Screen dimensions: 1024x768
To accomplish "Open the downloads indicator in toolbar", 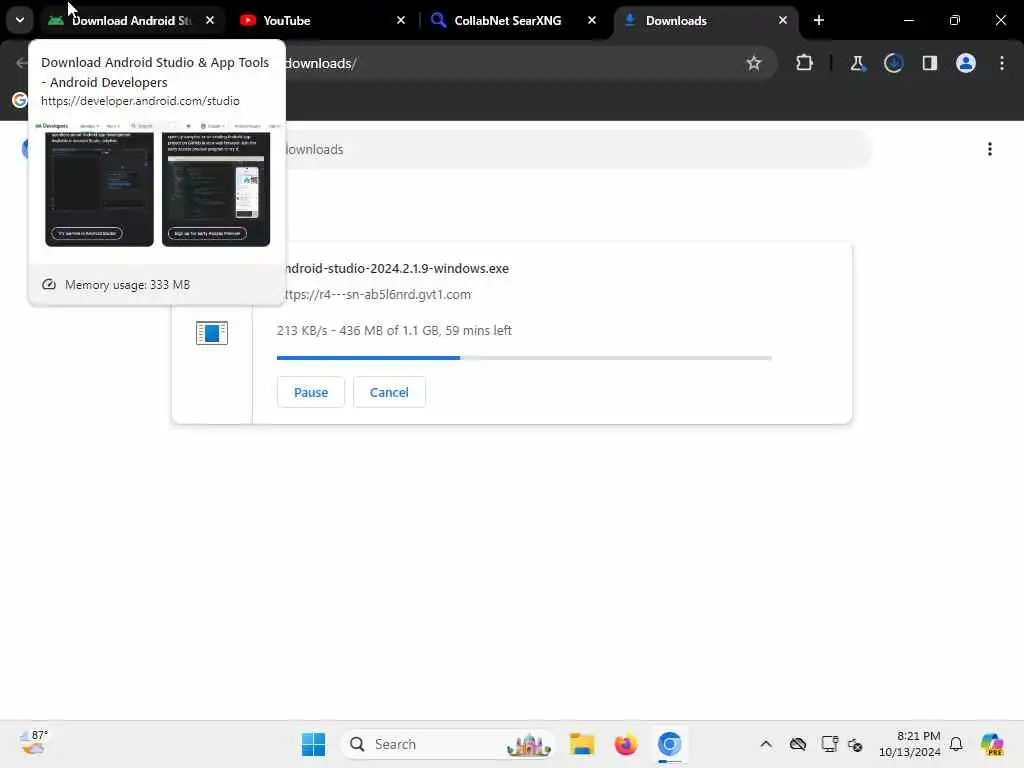I will tap(893, 63).
